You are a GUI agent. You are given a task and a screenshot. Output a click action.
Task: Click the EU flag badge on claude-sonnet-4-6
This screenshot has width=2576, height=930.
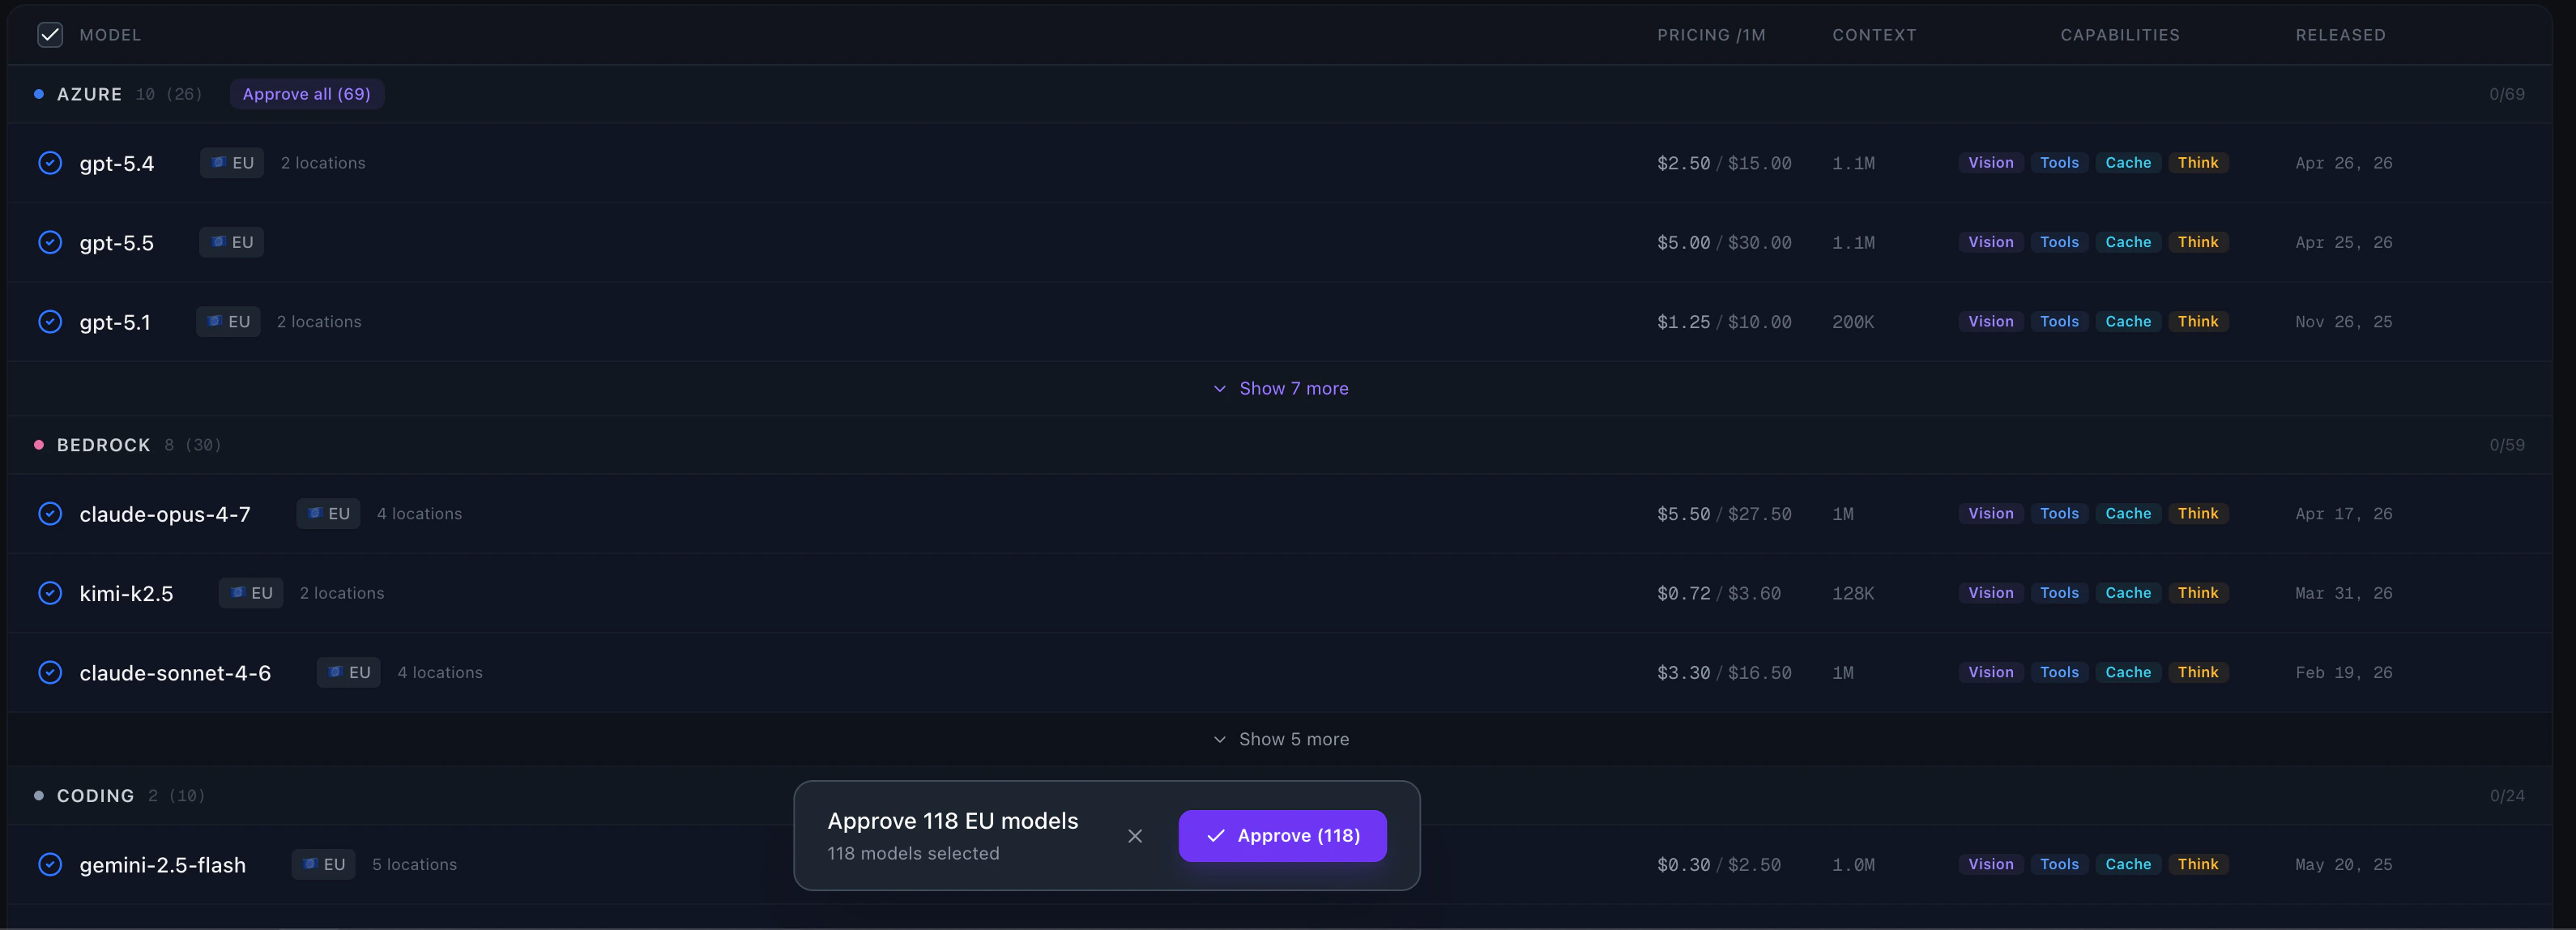pyautogui.click(x=349, y=672)
